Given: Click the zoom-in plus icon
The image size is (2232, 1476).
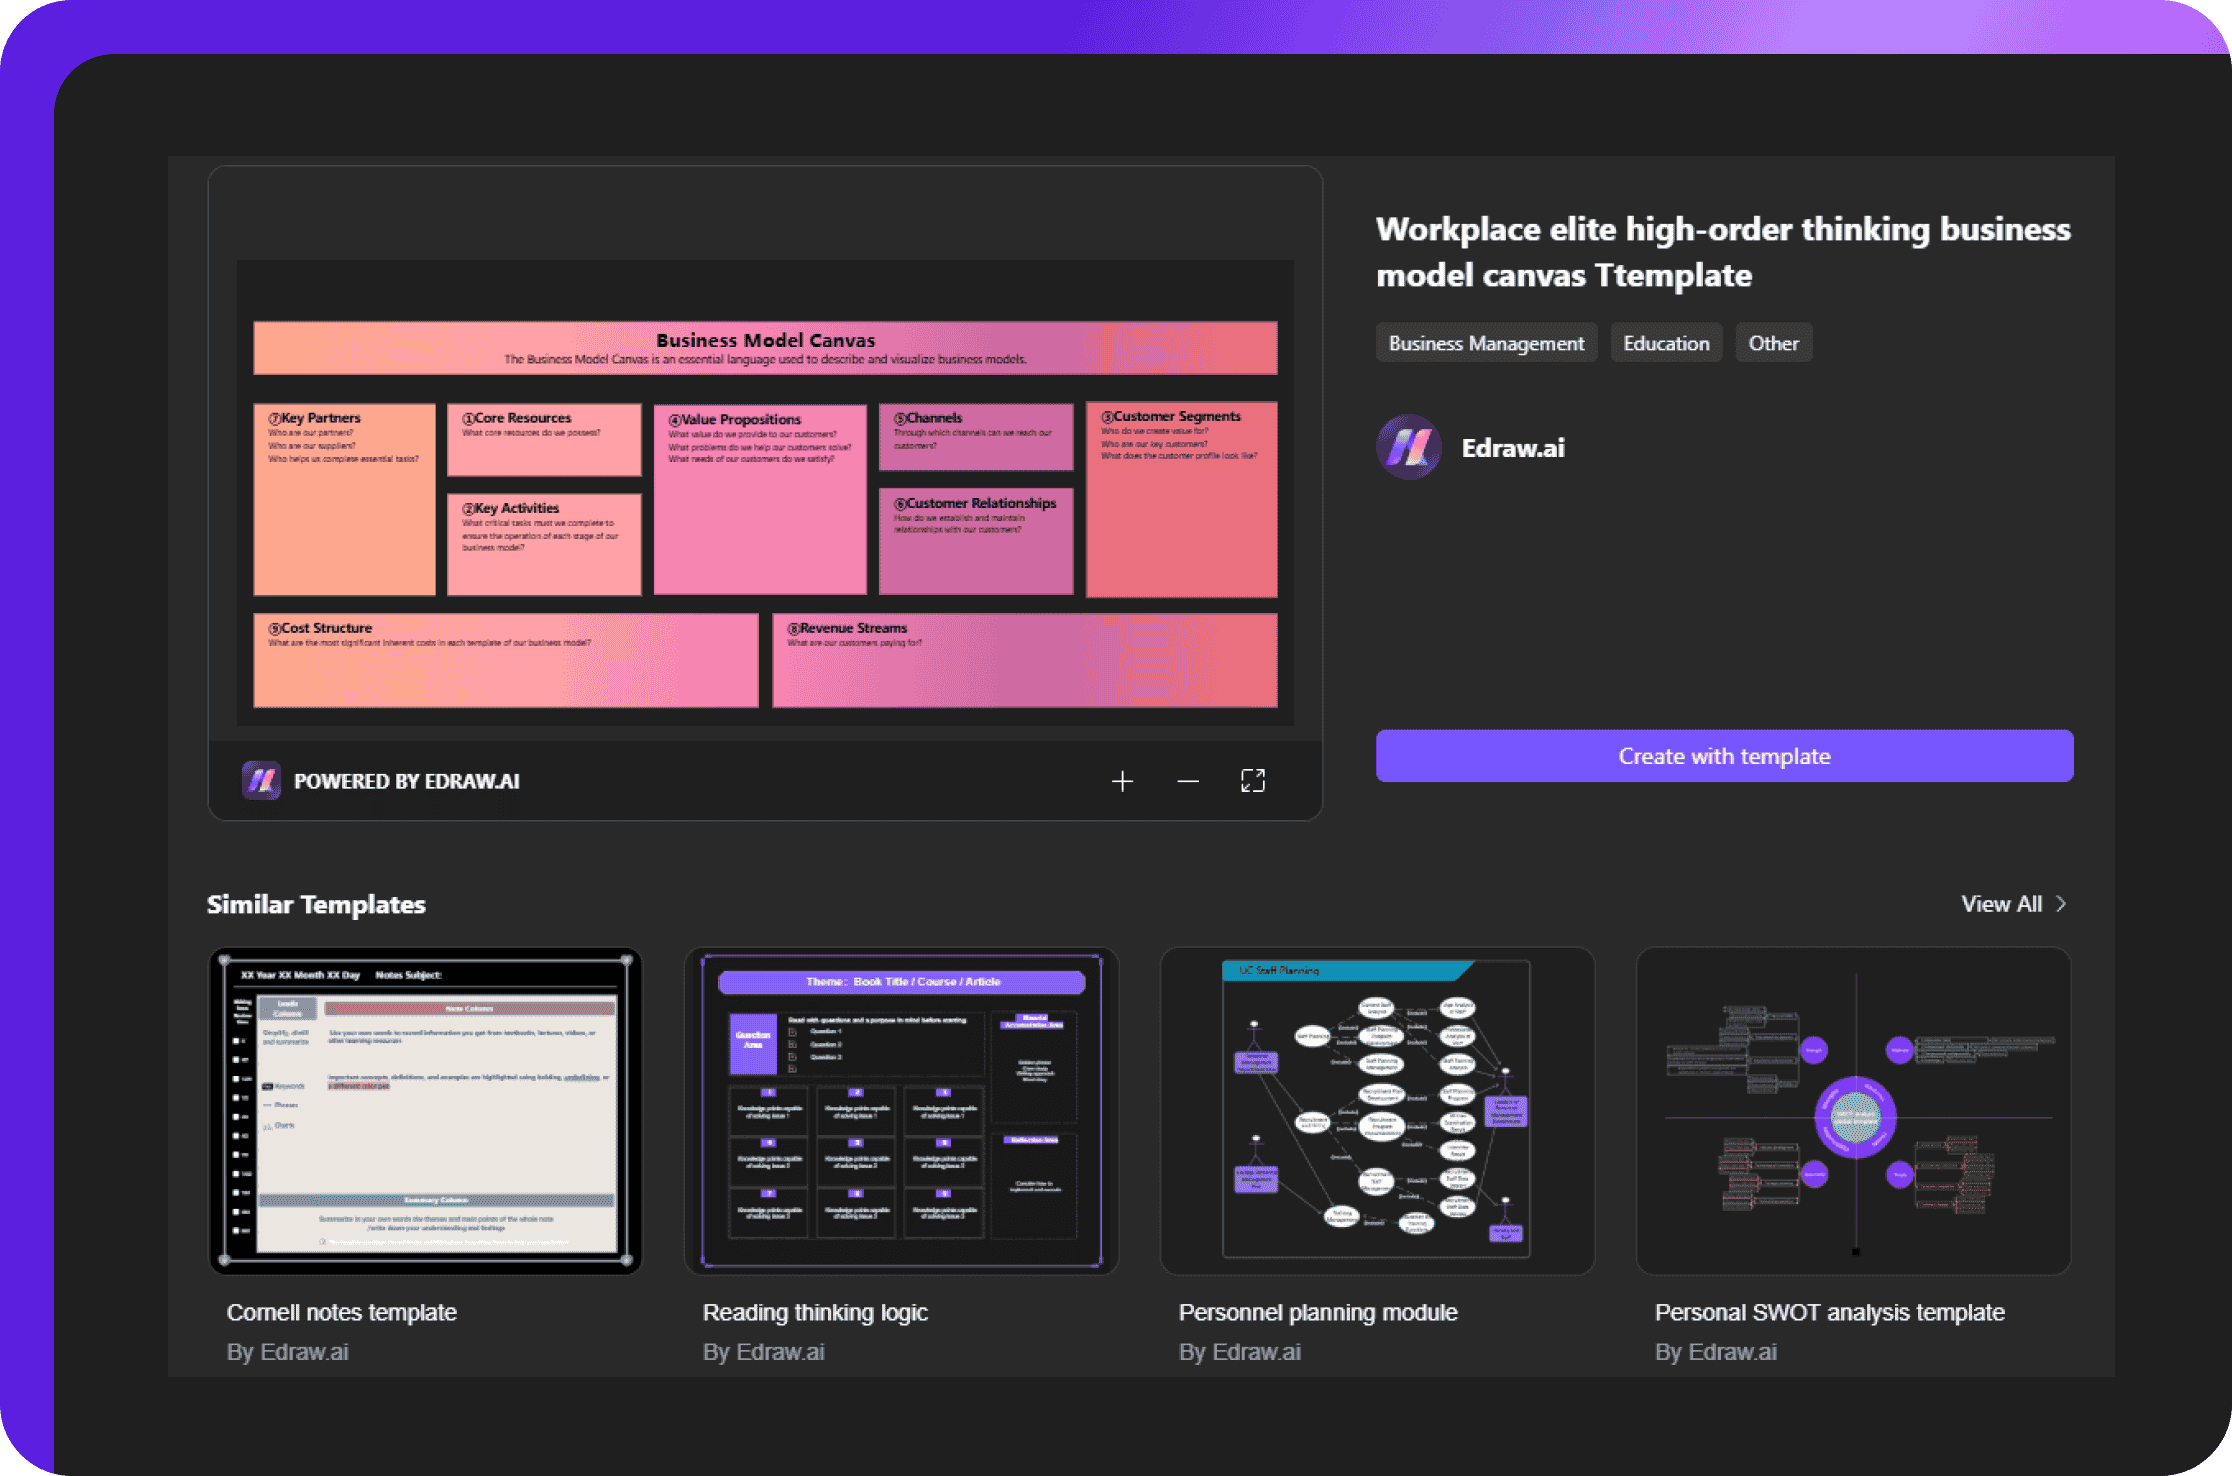Looking at the screenshot, I should pyautogui.click(x=1120, y=779).
